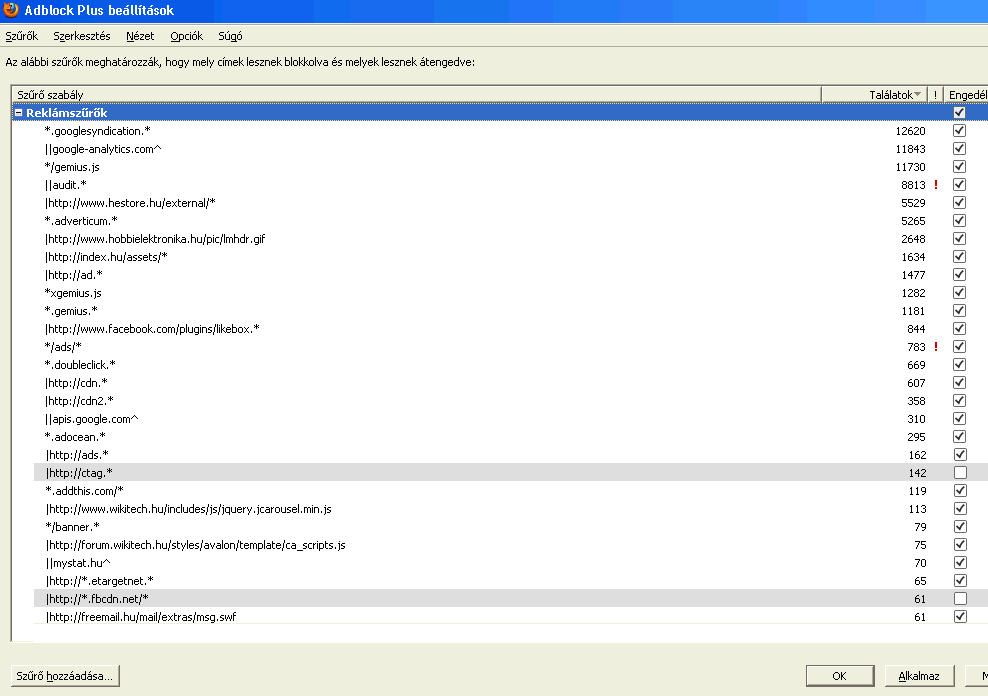
Task: Select the ||google-analytics.com^ filter rule
Action: [x=103, y=149]
